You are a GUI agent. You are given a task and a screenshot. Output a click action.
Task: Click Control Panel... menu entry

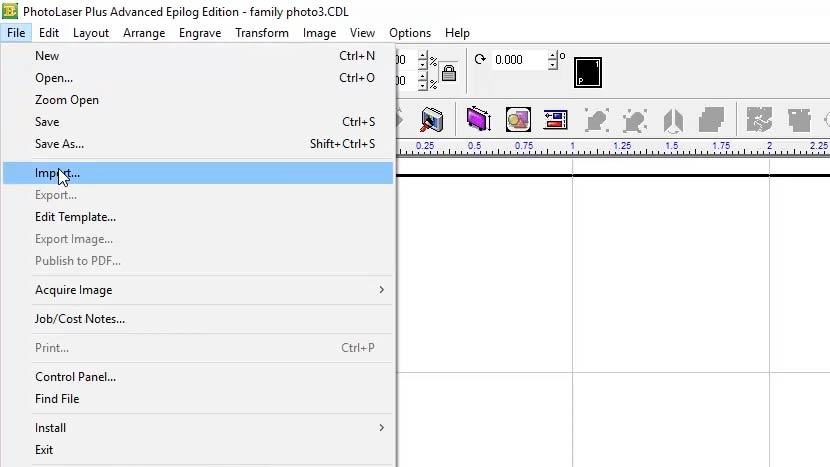(75, 377)
